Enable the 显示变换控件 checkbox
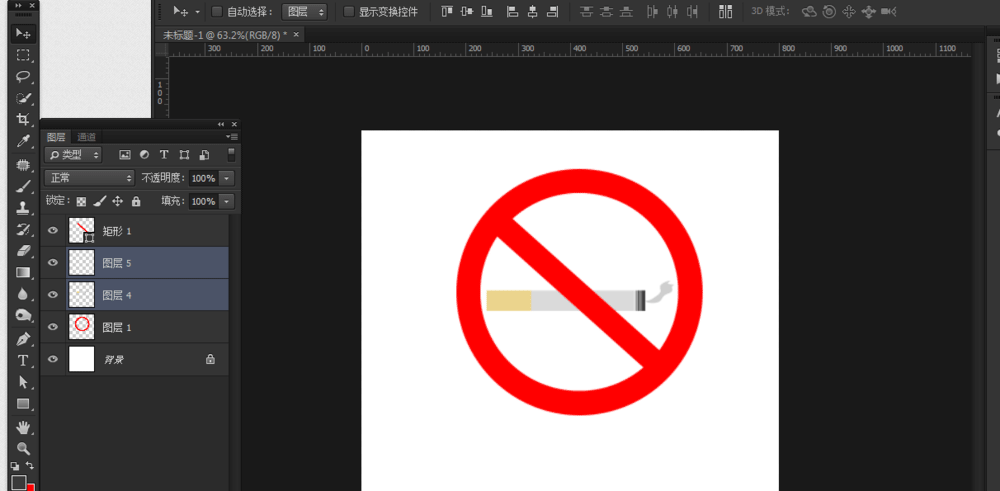This screenshot has width=1000, height=491. [349, 12]
